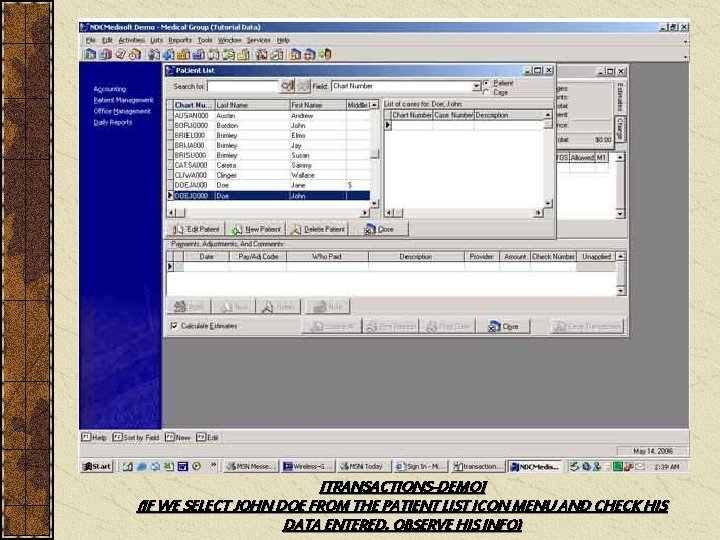Select patient row CATSA000 Catera Sammy
Screen dimensions: 720x540
271,165
